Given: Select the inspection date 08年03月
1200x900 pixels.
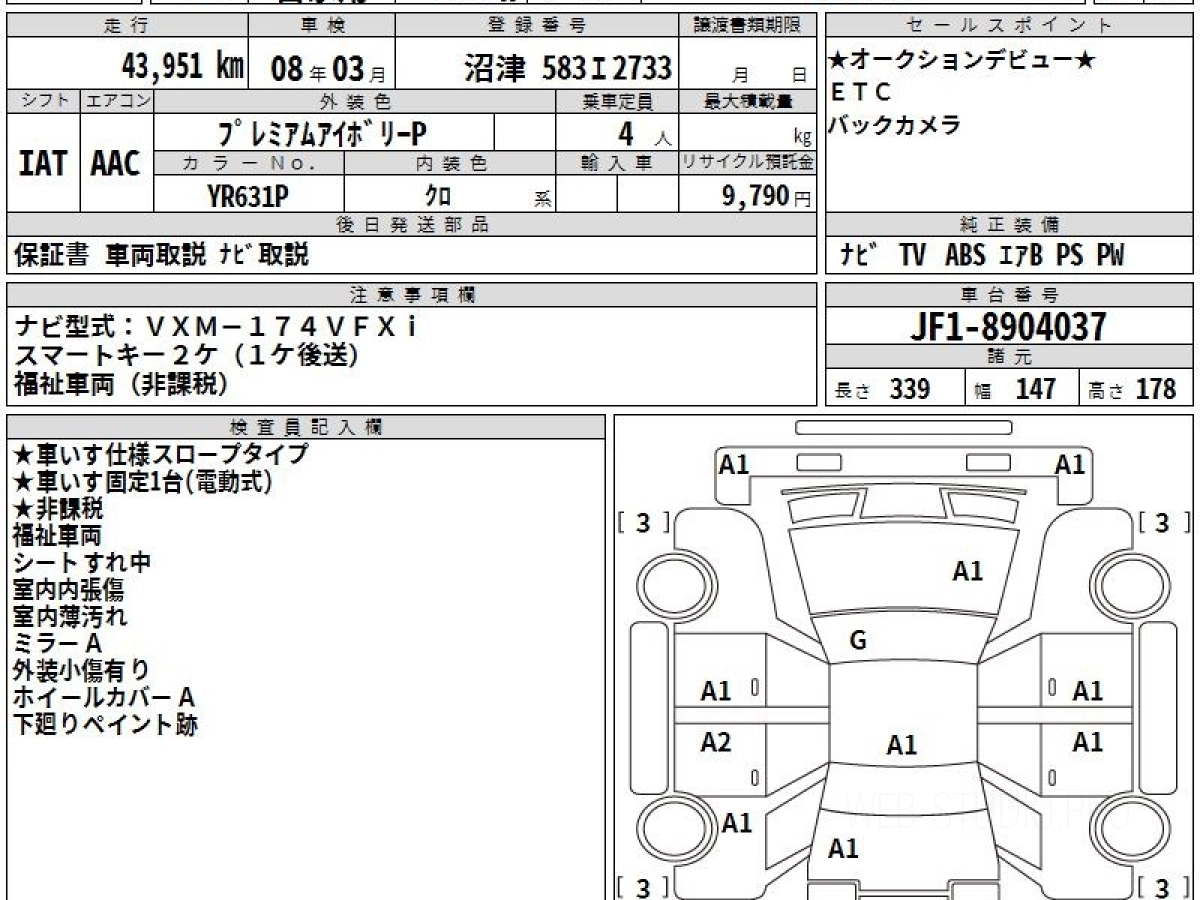Looking at the screenshot, I should pos(328,68).
